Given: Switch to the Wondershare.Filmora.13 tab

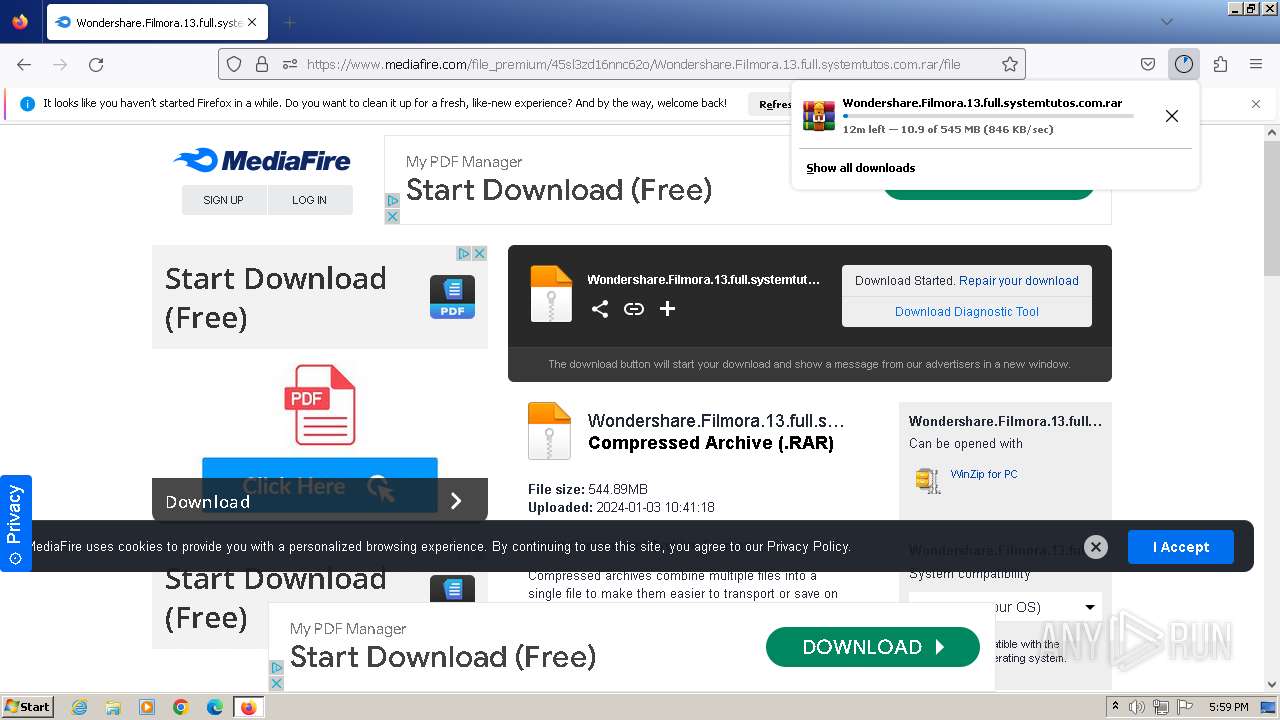Looking at the screenshot, I should pyautogui.click(x=156, y=22).
